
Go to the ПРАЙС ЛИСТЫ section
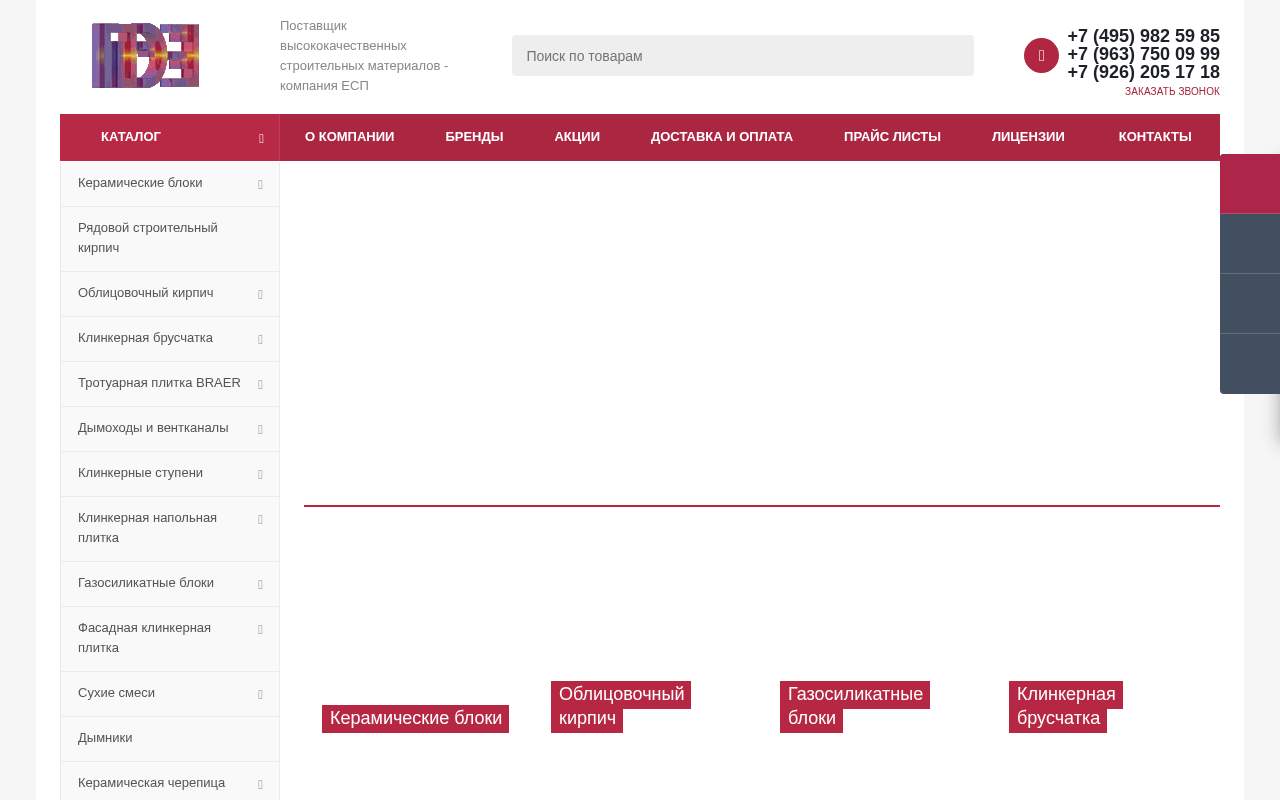point(892,137)
